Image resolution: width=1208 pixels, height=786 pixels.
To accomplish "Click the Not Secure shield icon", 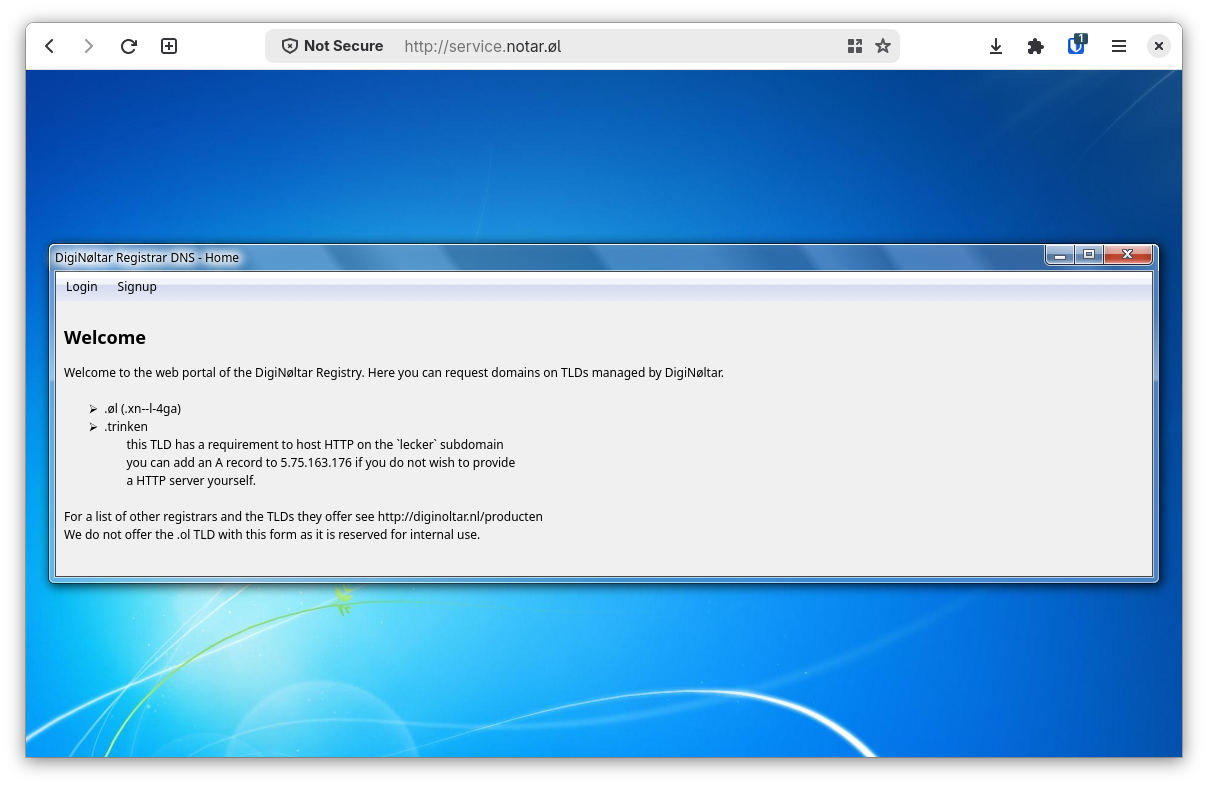I will 290,46.
